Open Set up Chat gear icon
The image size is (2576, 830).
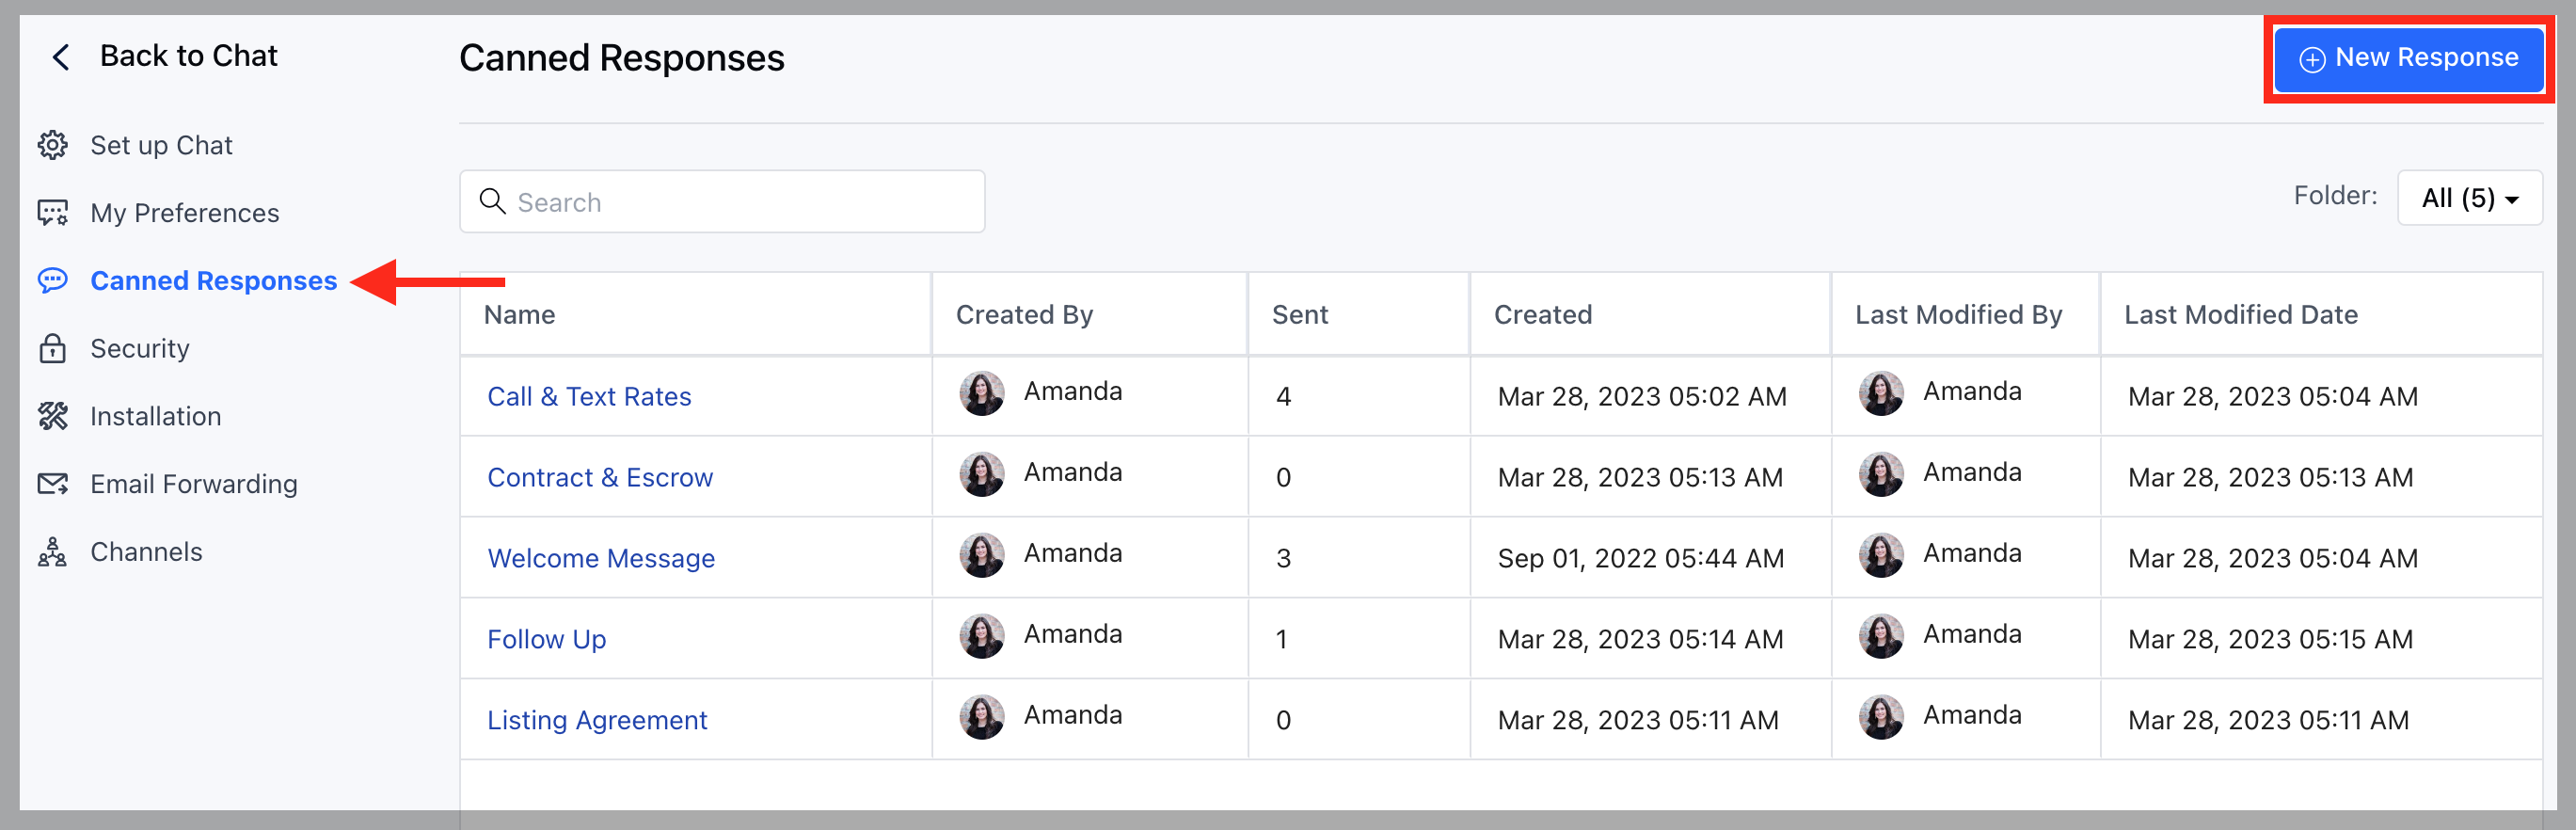point(53,145)
